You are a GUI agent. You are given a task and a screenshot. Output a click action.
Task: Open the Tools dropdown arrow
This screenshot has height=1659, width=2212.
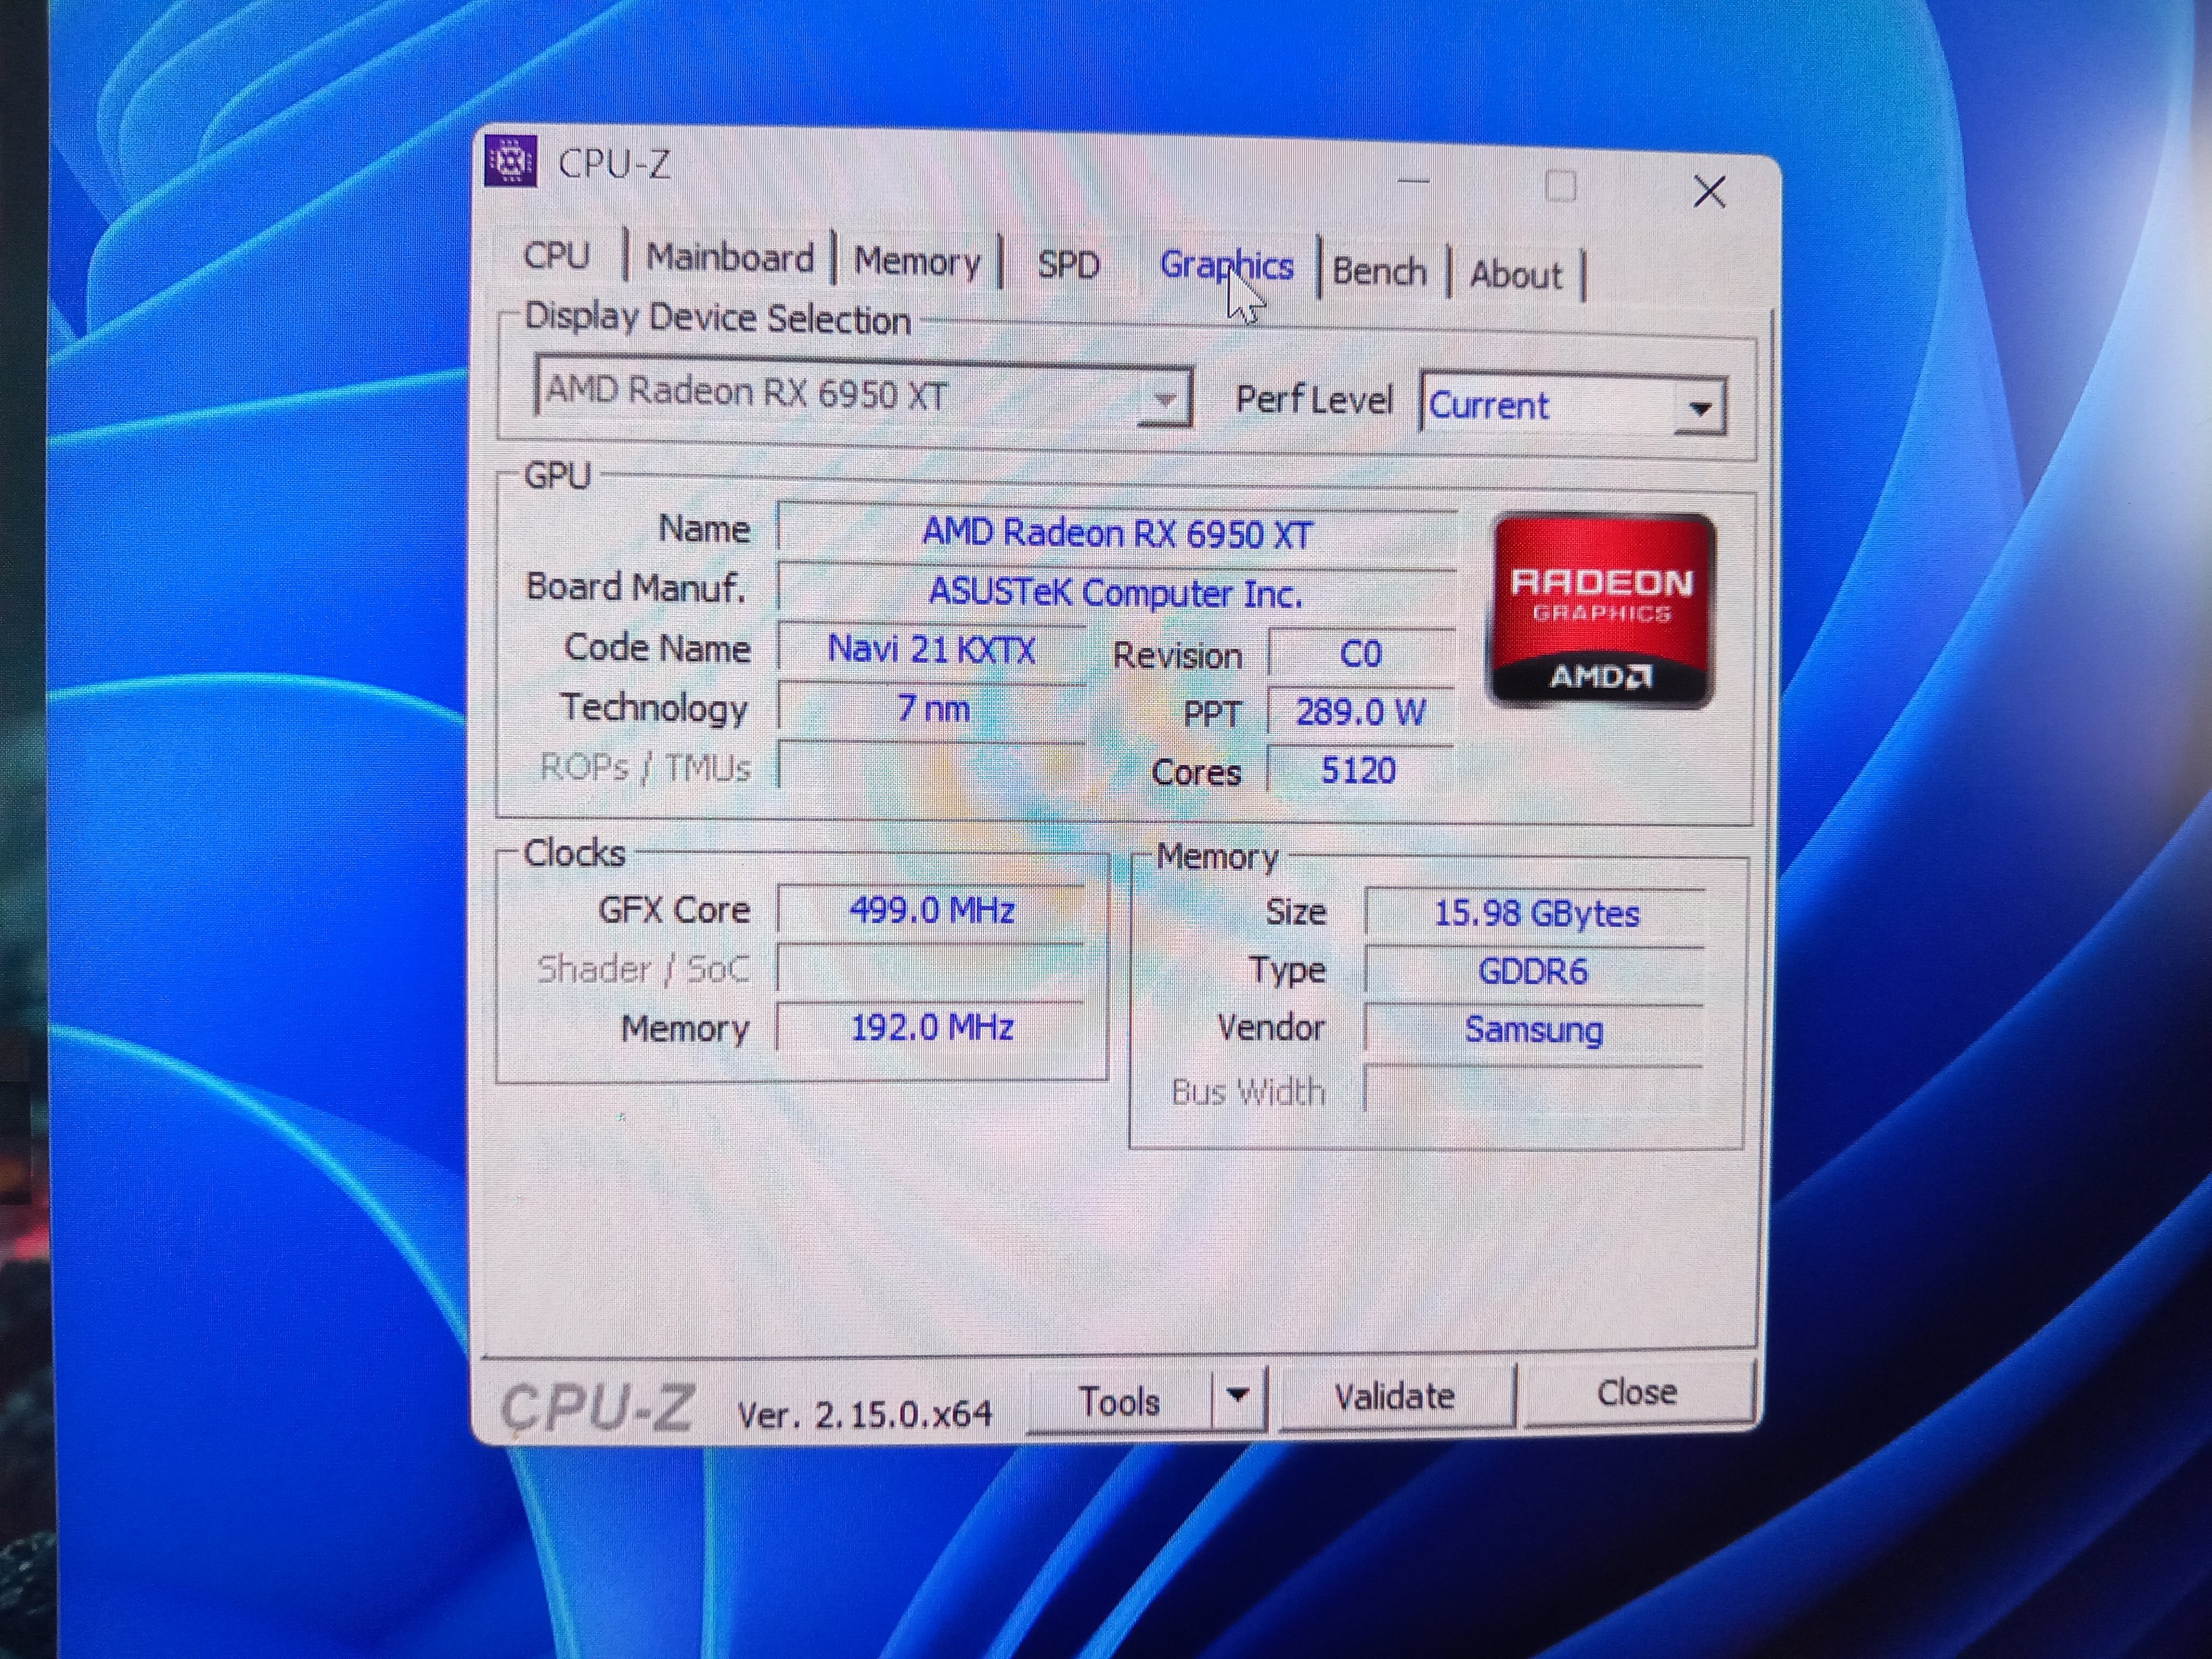(x=1238, y=1396)
